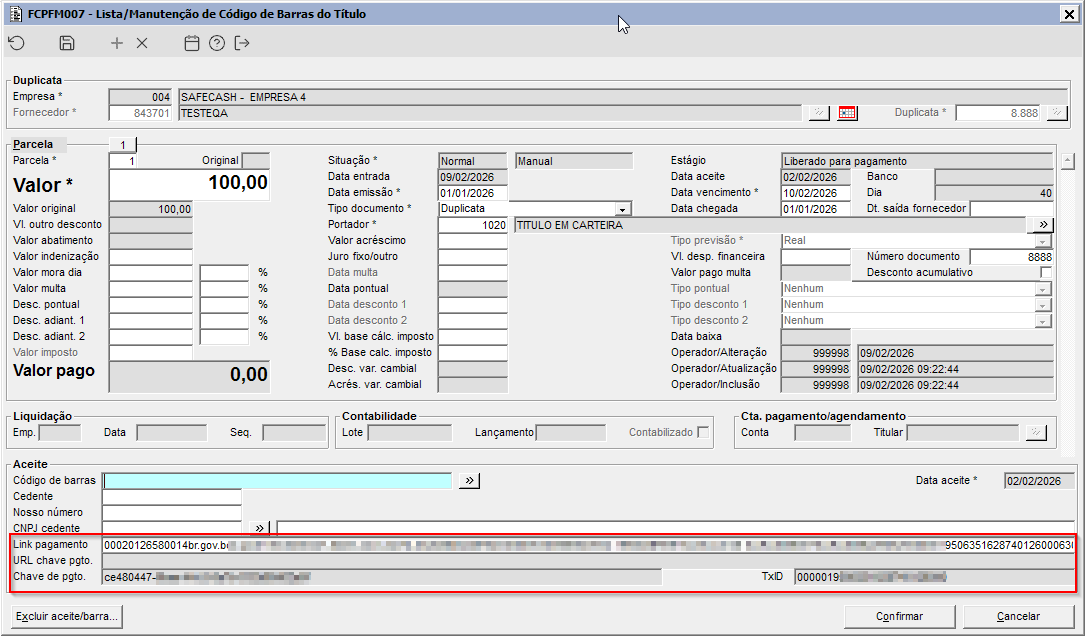This screenshot has height=636, width=1085.
Task: Click the Vl. desp. financeira field
Action: point(816,257)
